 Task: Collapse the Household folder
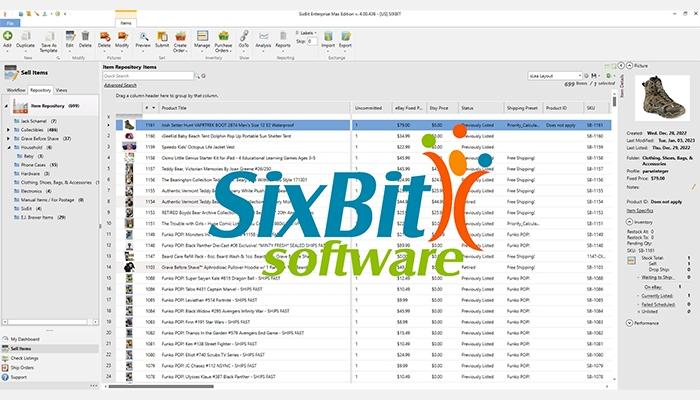coord(8,147)
